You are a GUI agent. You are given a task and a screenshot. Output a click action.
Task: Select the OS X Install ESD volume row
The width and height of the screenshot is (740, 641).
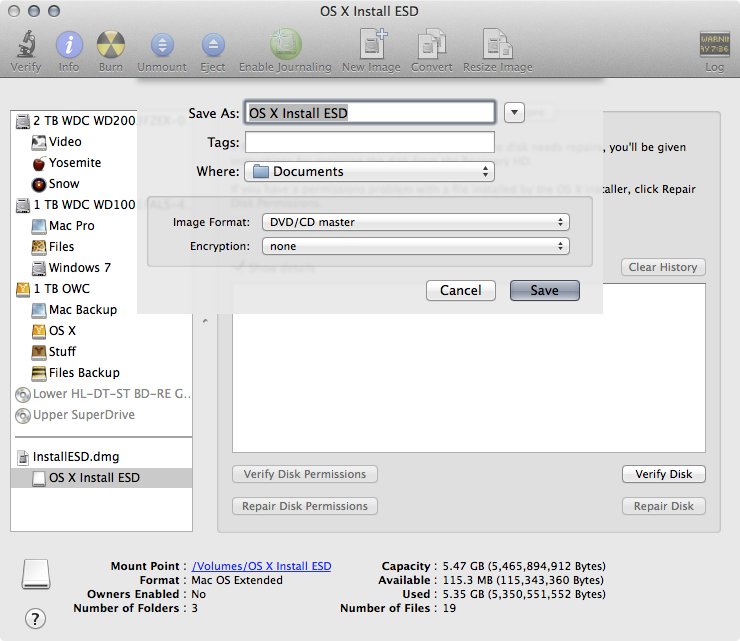tap(101, 478)
